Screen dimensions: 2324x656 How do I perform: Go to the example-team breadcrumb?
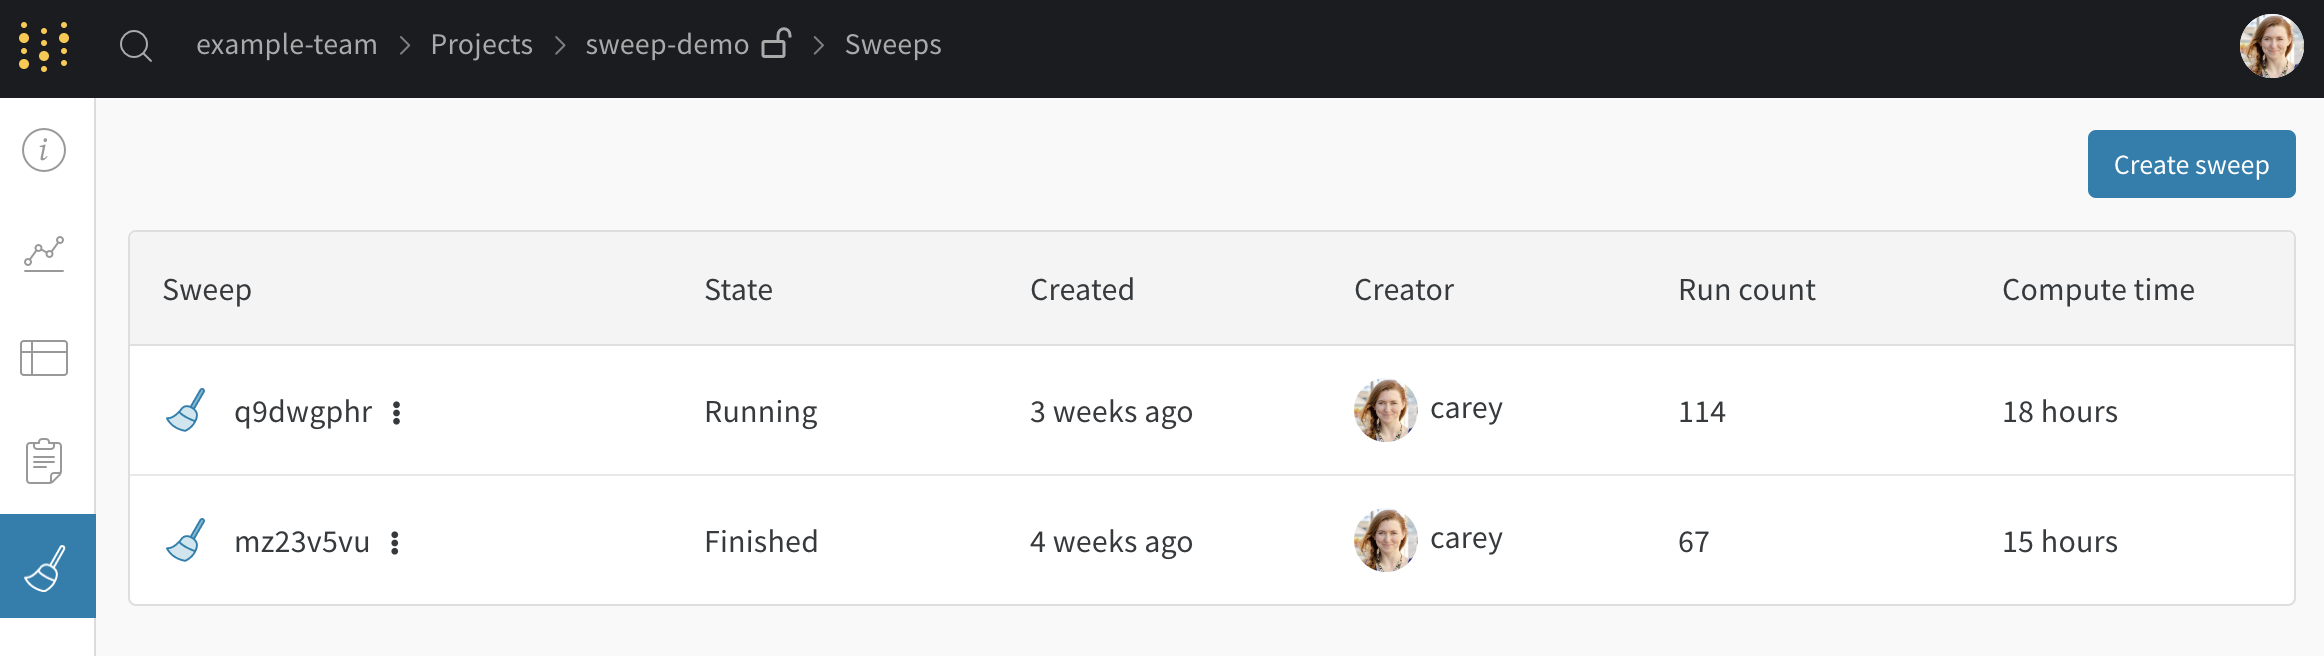coord(287,45)
